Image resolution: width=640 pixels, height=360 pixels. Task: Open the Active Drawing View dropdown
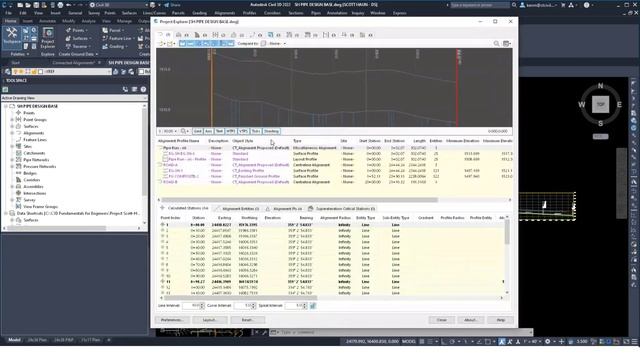click(x=74, y=98)
